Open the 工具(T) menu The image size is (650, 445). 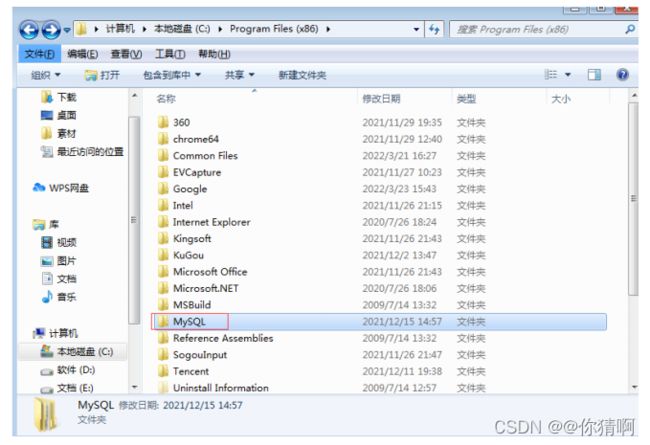(170, 54)
